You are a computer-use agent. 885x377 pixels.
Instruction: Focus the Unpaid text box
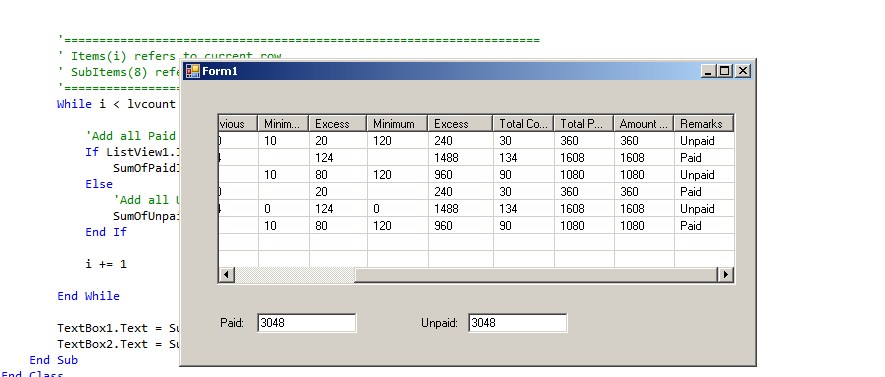click(x=518, y=323)
